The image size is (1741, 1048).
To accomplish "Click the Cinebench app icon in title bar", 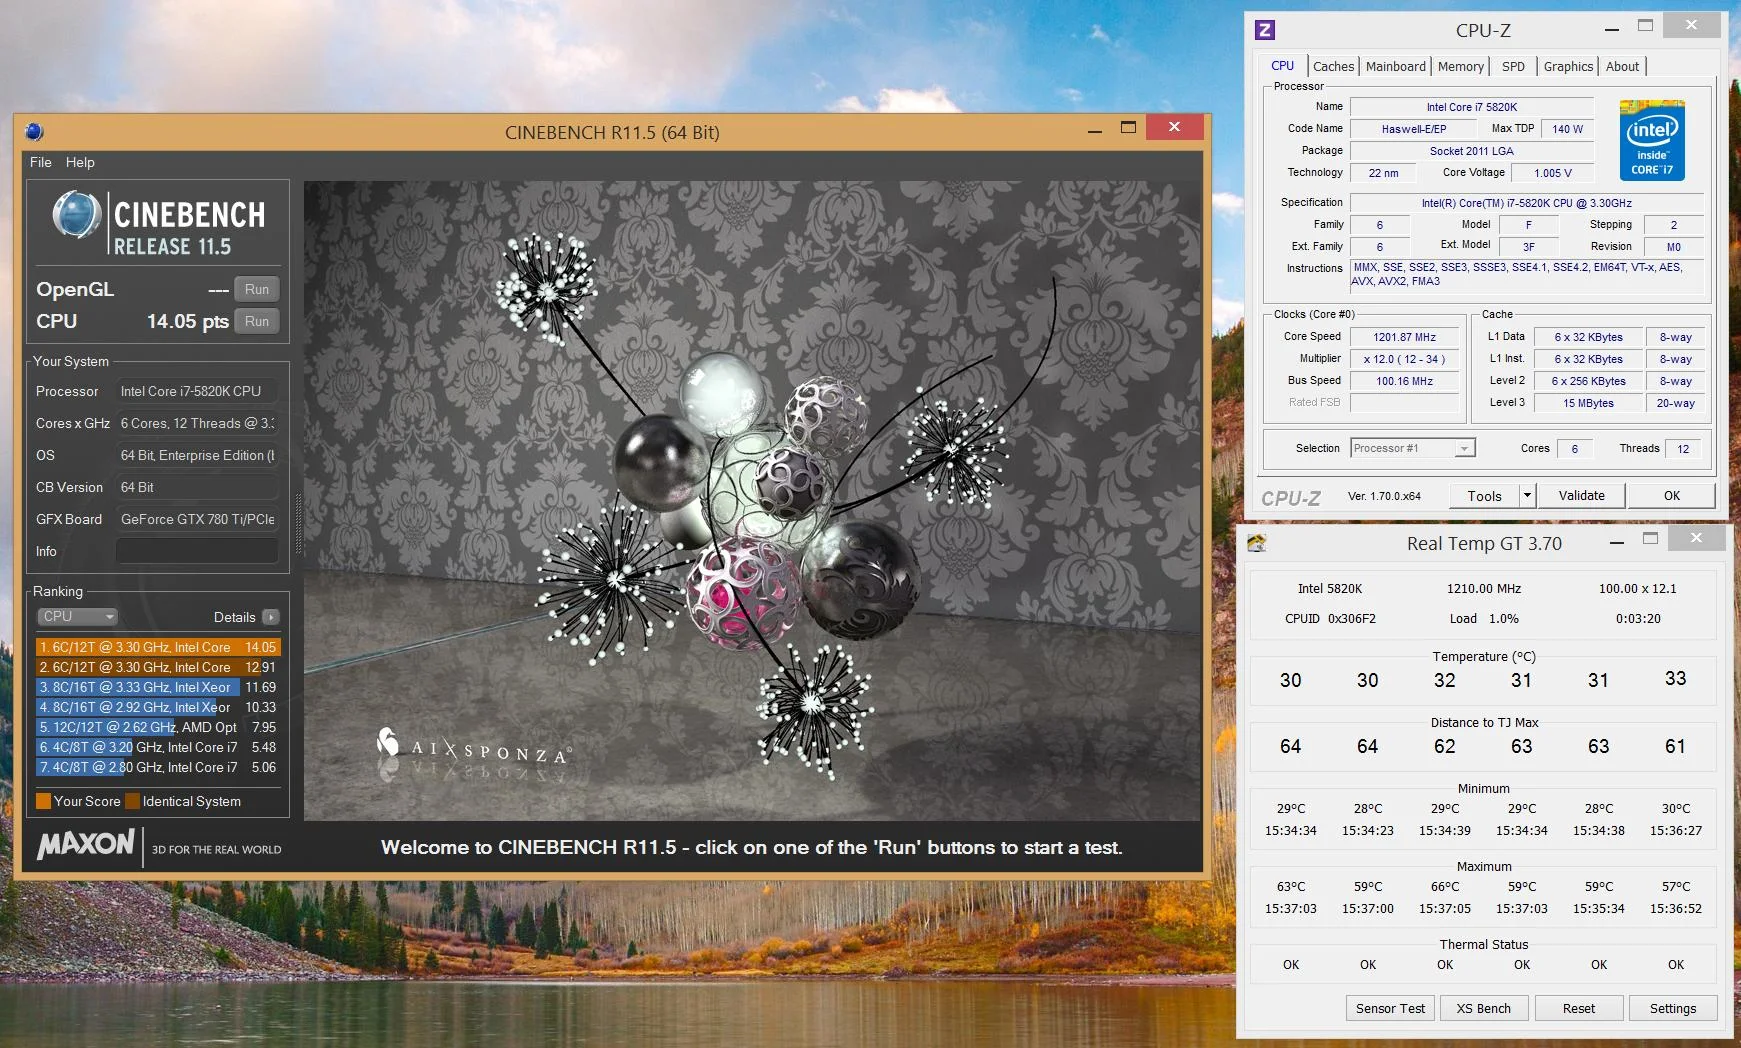I will pyautogui.click(x=34, y=131).
